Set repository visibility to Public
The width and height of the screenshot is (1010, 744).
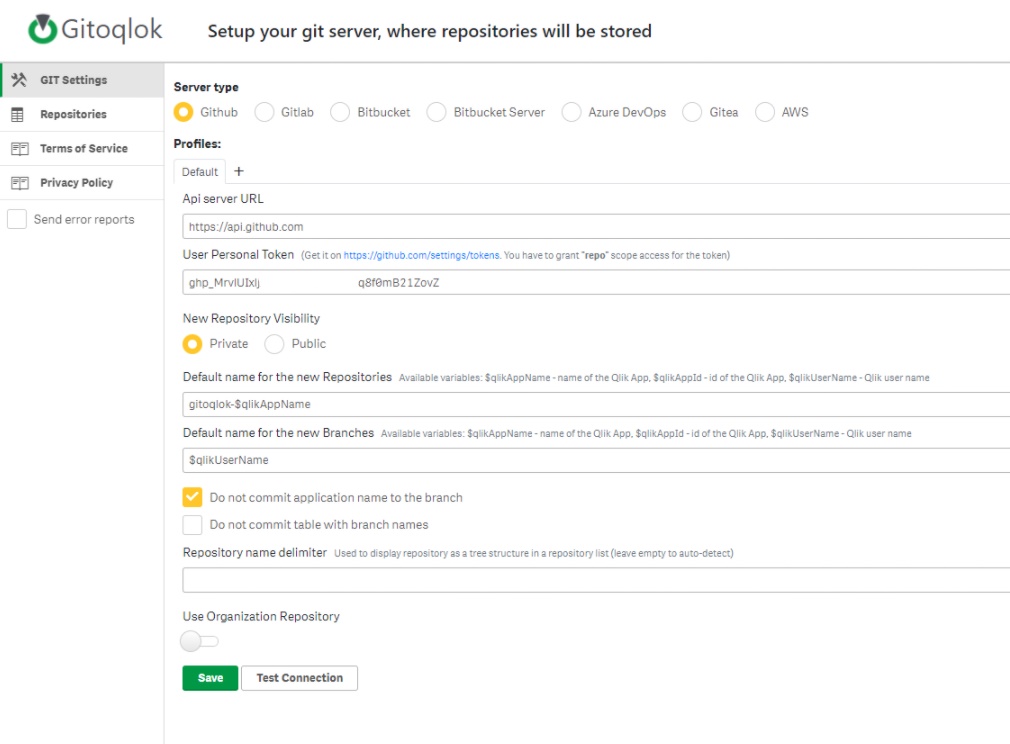click(x=274, y=344)
